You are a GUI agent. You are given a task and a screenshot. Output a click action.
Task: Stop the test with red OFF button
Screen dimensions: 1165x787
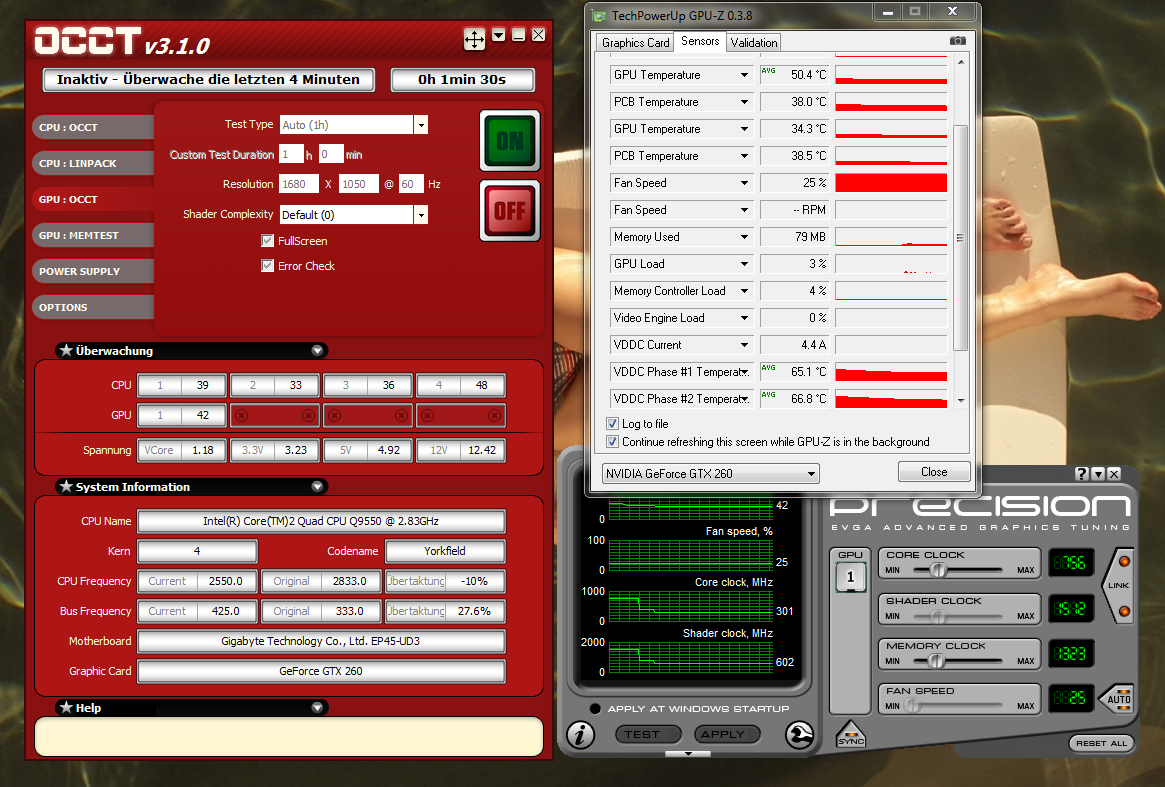pos(510,211)
